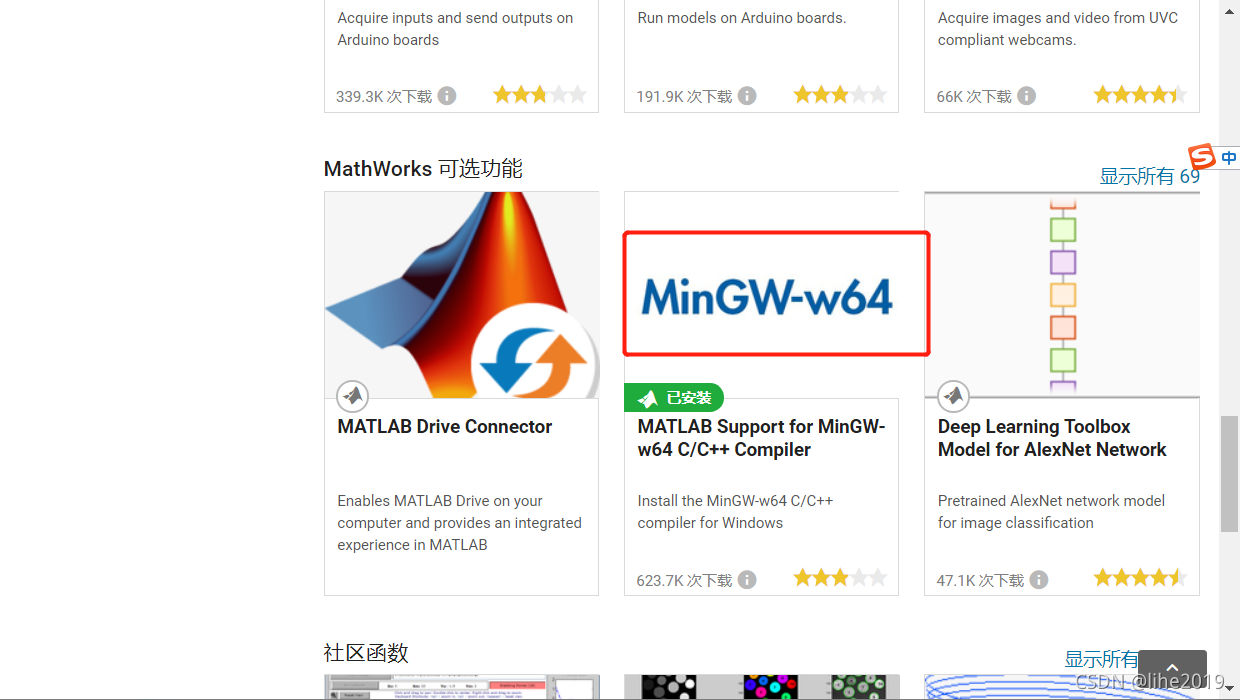Click 'Acquire inputs and send outputs on Arduino boards' text
1240x700 pixels.
tap(455, 29)
